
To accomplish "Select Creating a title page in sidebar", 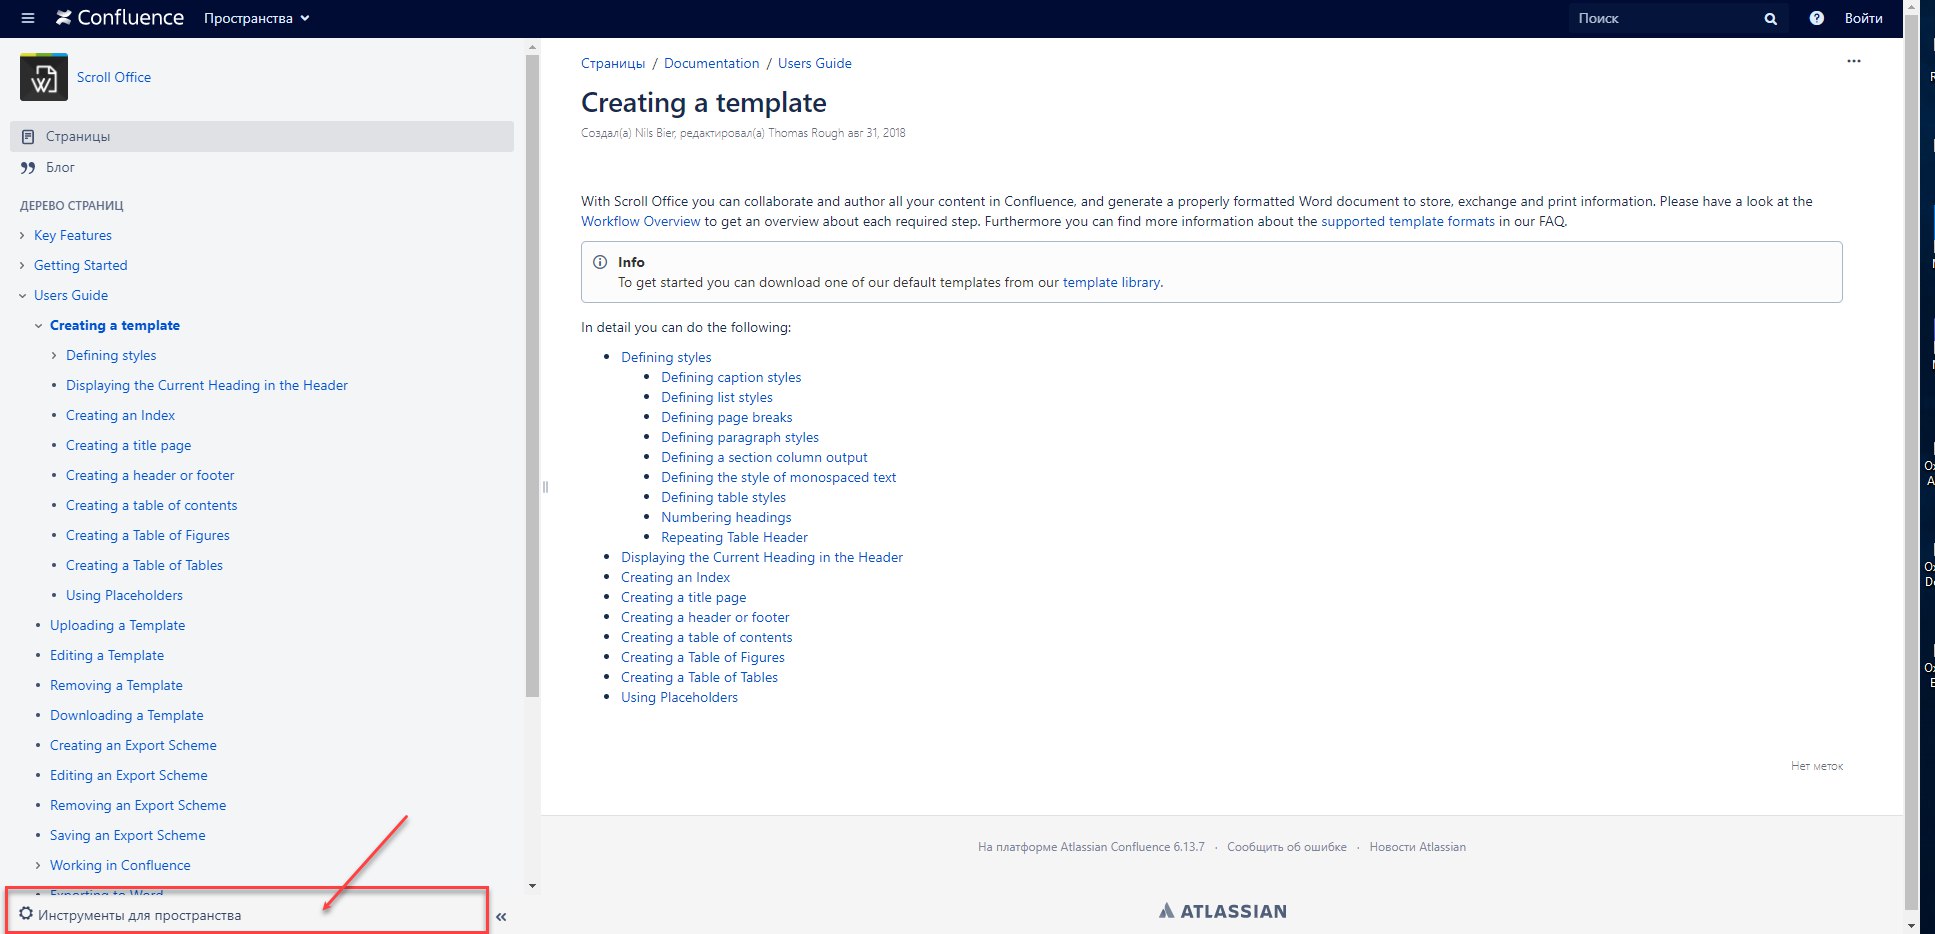I will [128, 445].
